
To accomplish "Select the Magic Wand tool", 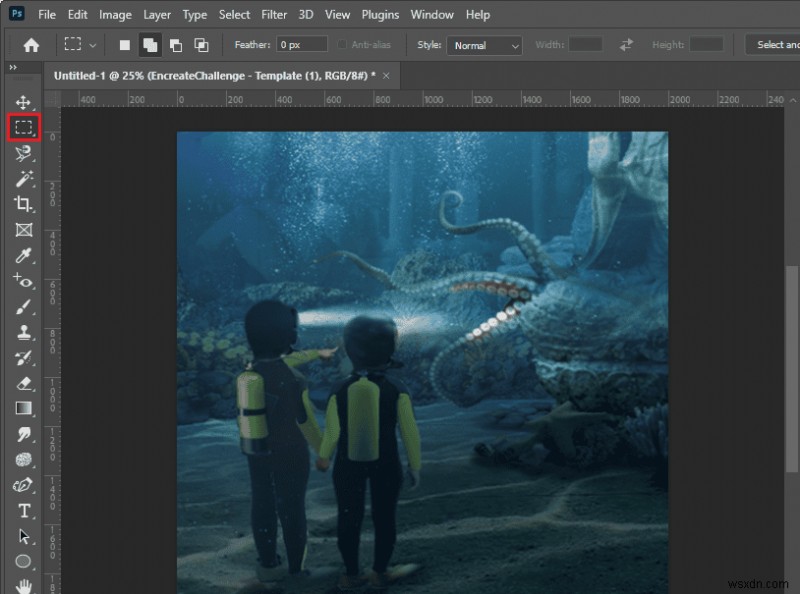I will click(x=23, y=179).
